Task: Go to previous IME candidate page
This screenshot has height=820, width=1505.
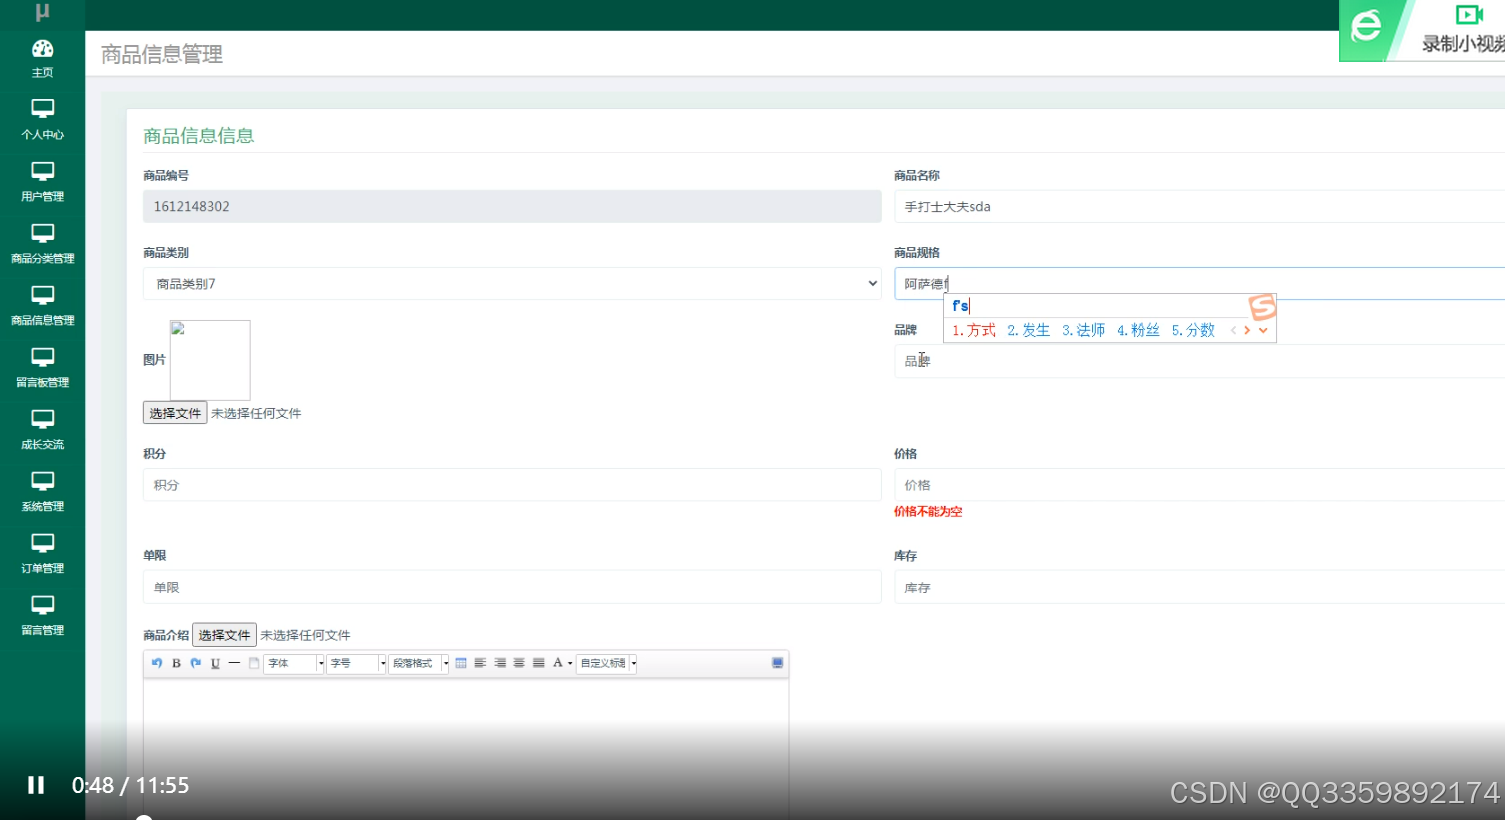Action: (x=1233, y=330)
